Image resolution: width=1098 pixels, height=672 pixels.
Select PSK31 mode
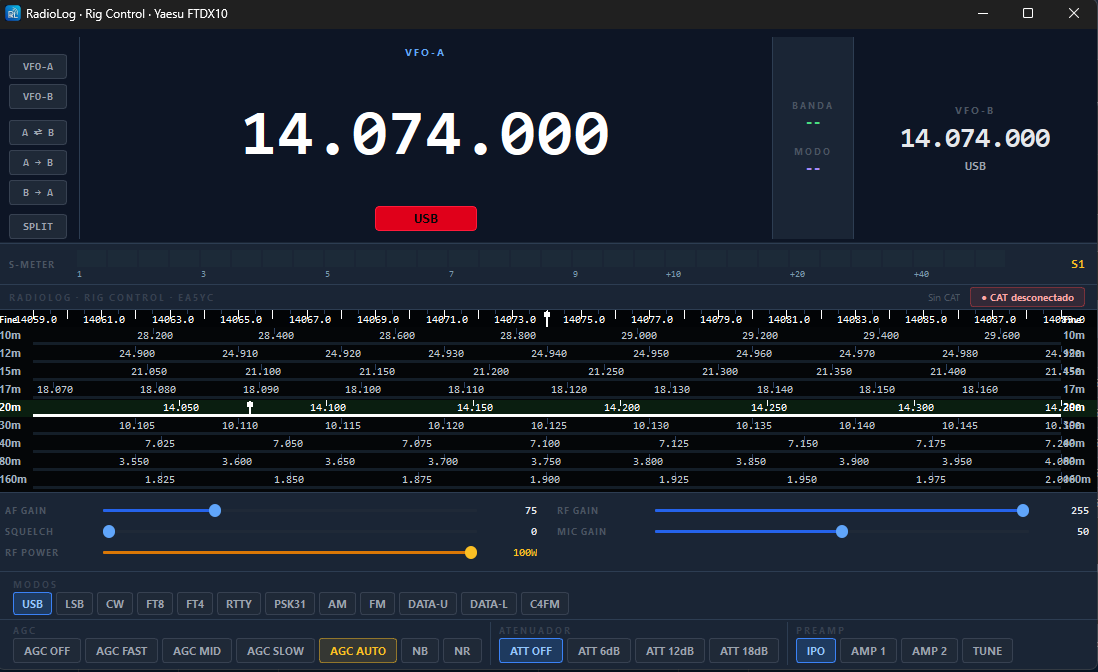pyautogui.click(x=290, y=603)
